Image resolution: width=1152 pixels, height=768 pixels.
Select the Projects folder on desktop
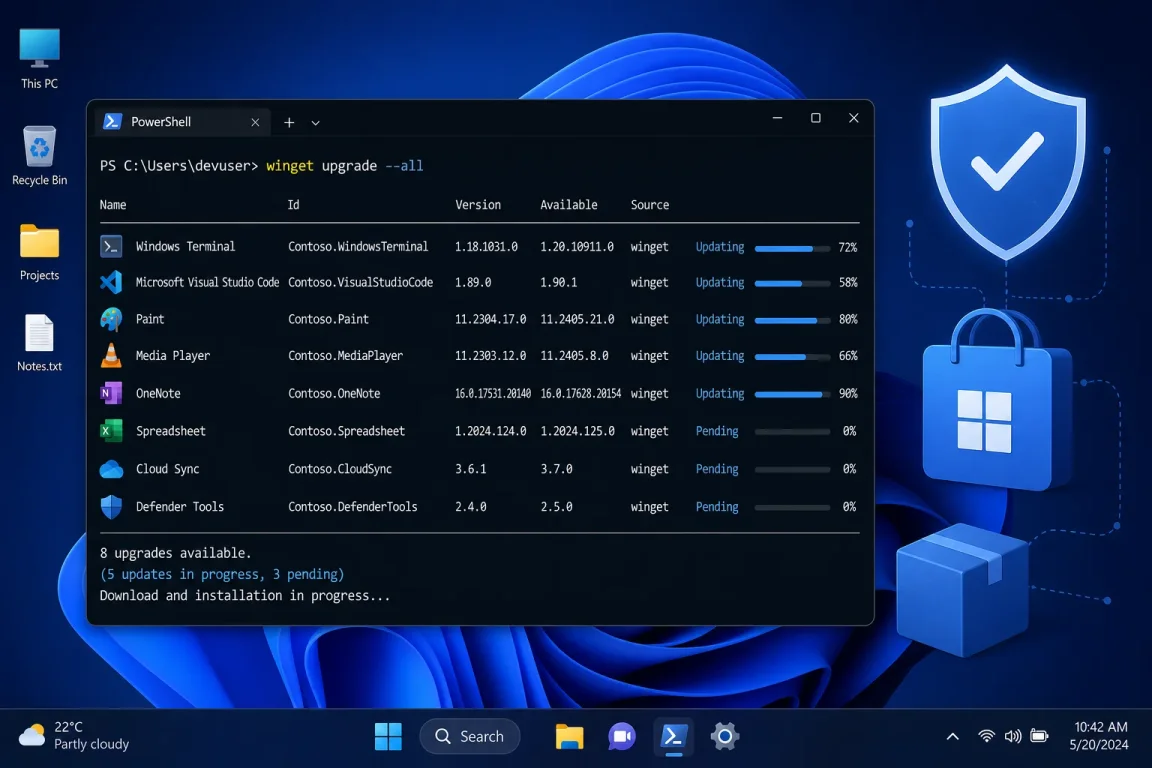(39, 253)
